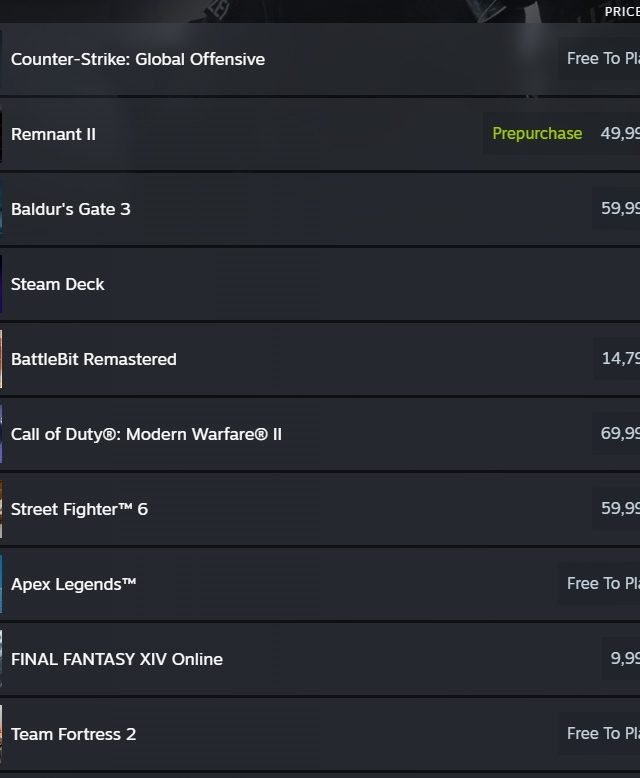Click FINAL FANTASY XIV Online title
Image resolution: width=640 pixels, height=778 pixels.
coord(117,659)
